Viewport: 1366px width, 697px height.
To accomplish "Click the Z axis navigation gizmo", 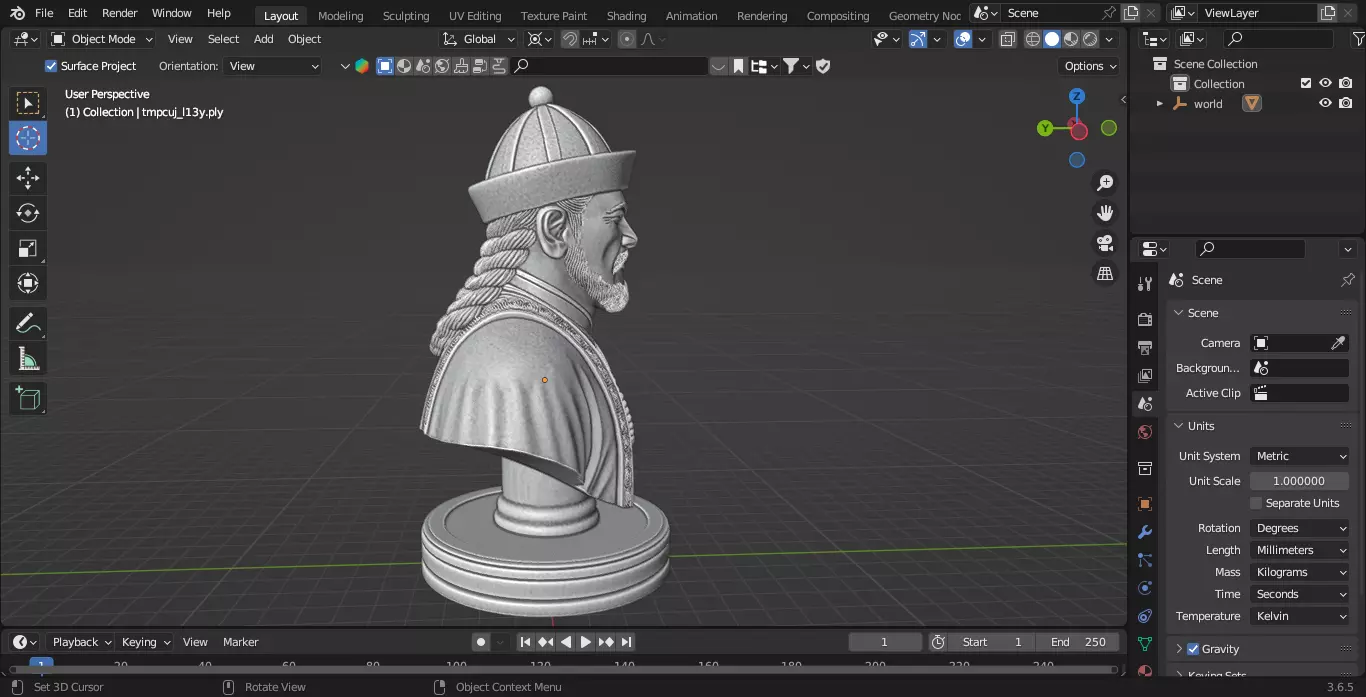I will click(x=1077, y=96).
